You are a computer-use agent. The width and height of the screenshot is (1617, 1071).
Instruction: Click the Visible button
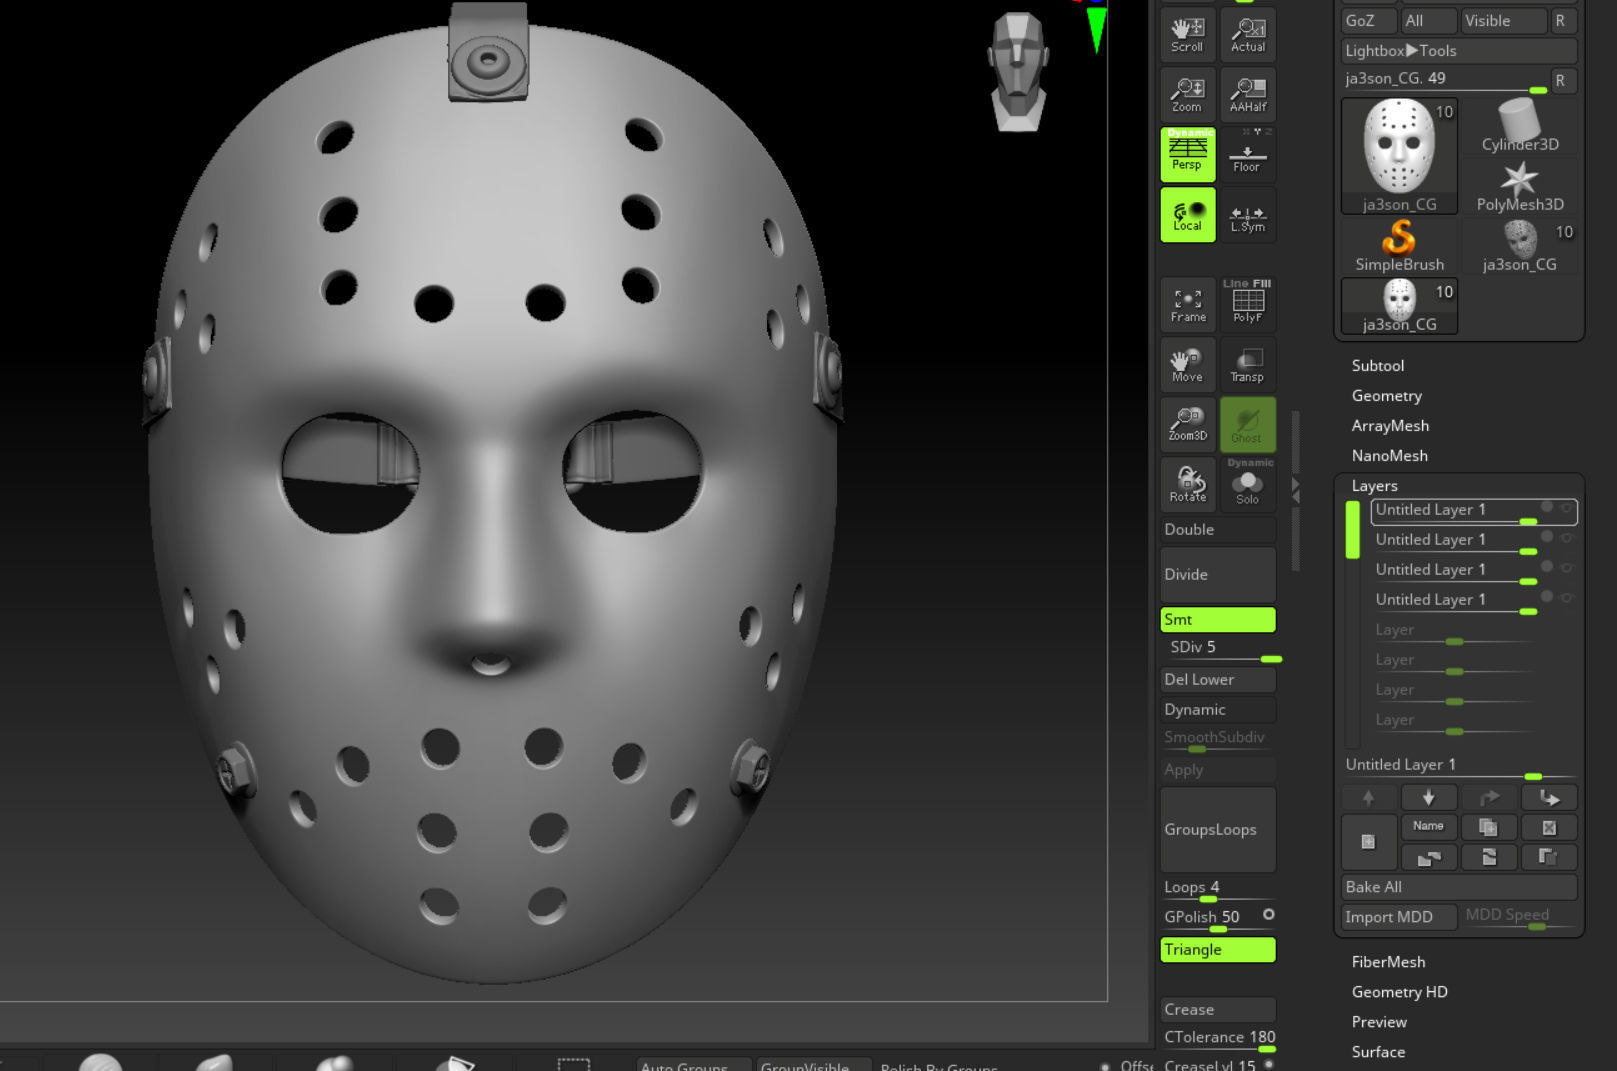point(1503,20)
